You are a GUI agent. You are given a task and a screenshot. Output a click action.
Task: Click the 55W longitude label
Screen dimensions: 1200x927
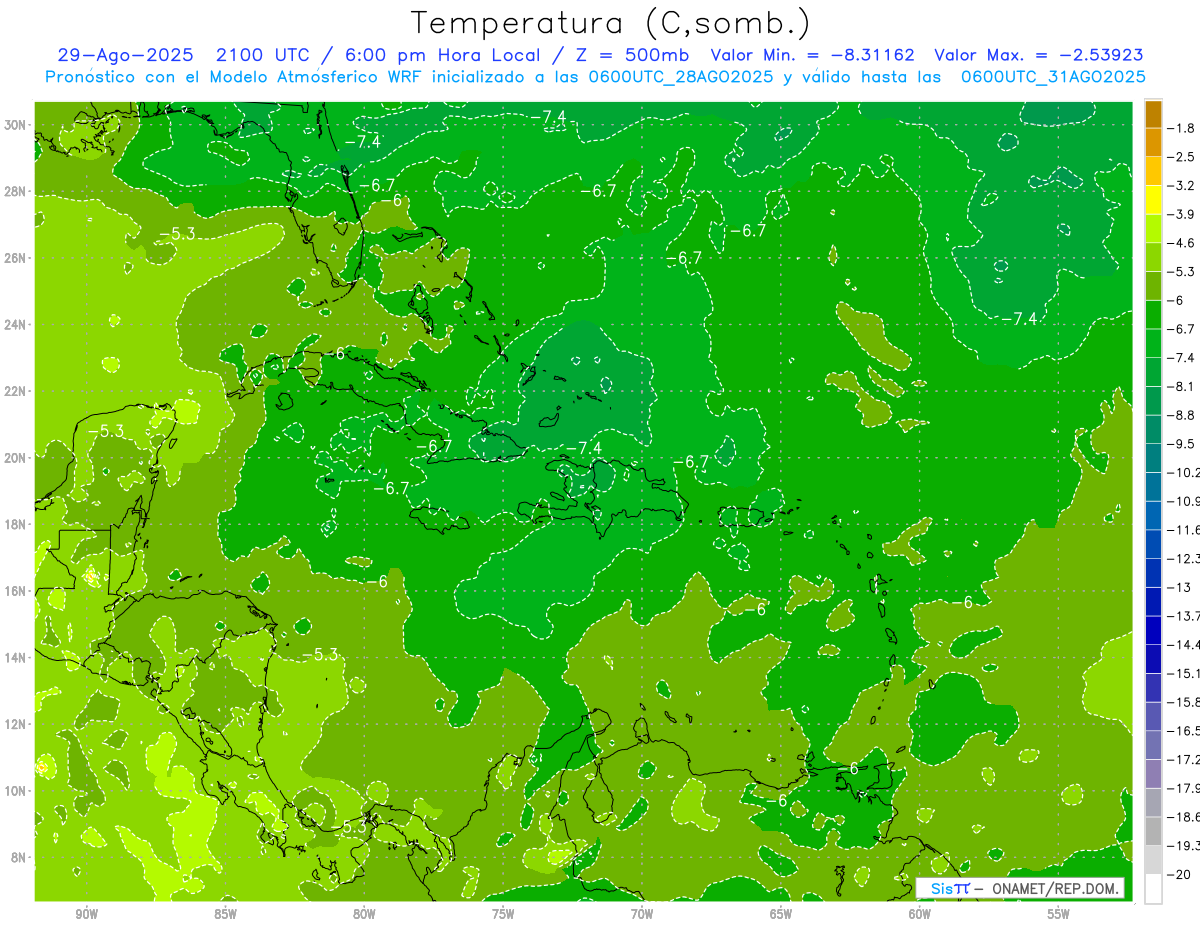[1059, 914]
